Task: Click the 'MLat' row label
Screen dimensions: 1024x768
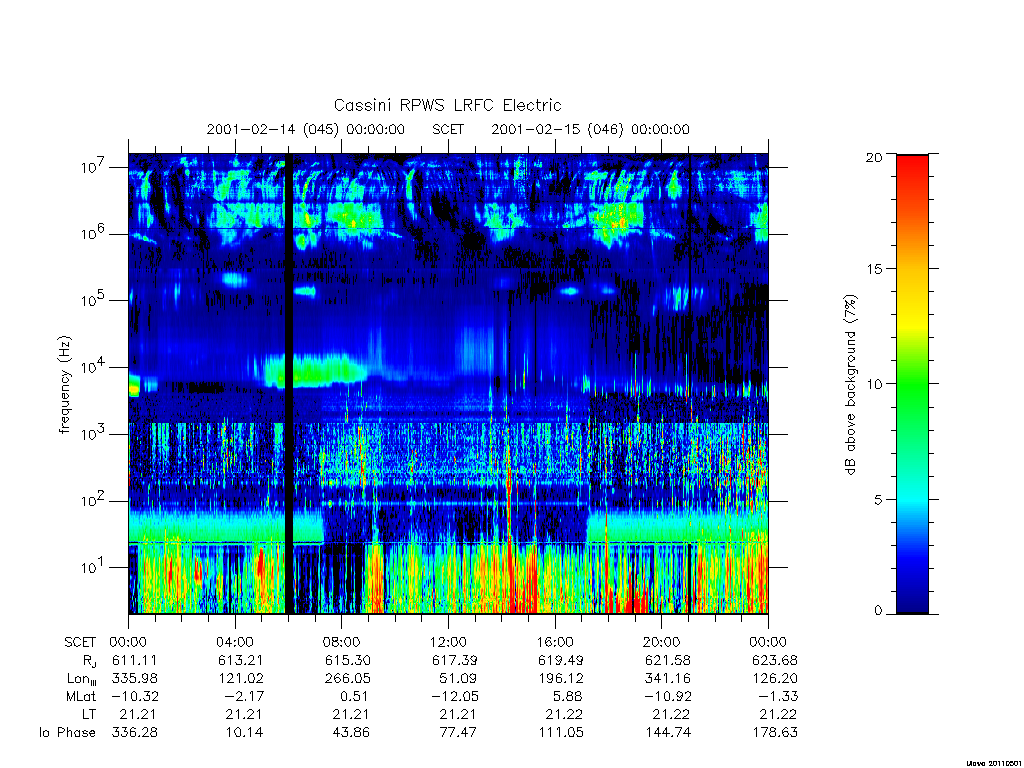Action: 81,697
